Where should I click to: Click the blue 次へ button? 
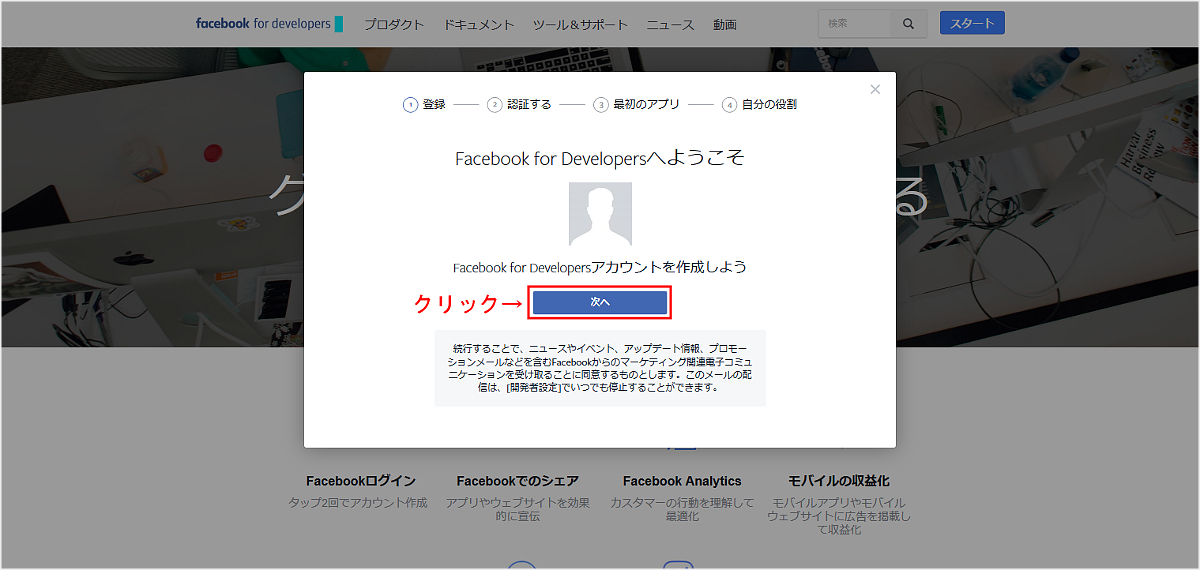coord(599,302)
